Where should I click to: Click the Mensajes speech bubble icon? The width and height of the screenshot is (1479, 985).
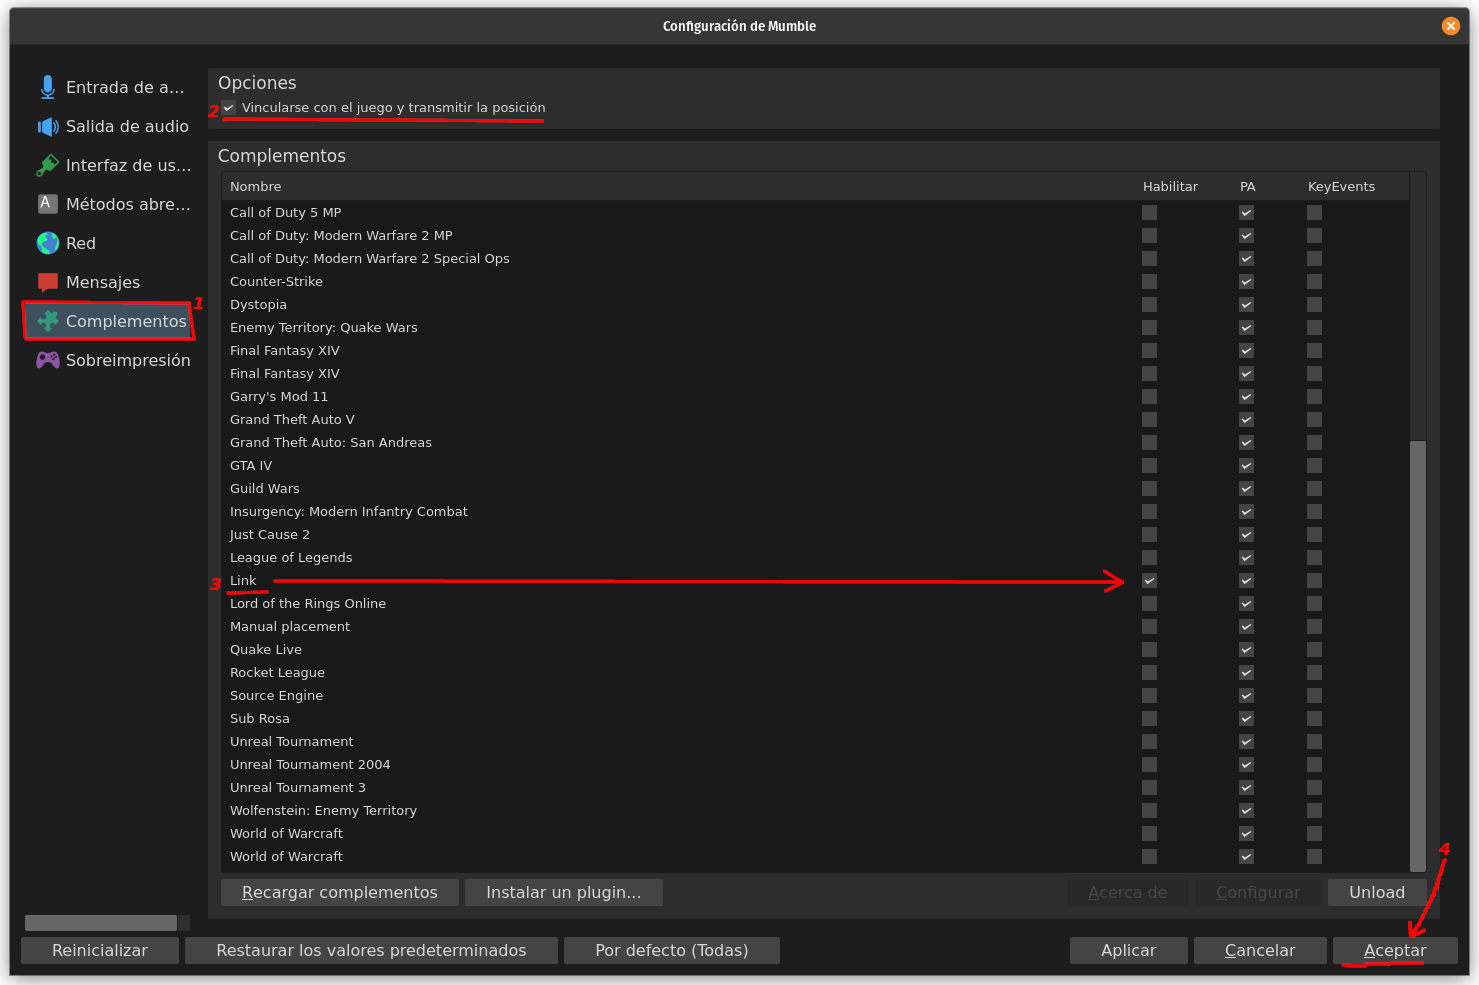(47, 283)
